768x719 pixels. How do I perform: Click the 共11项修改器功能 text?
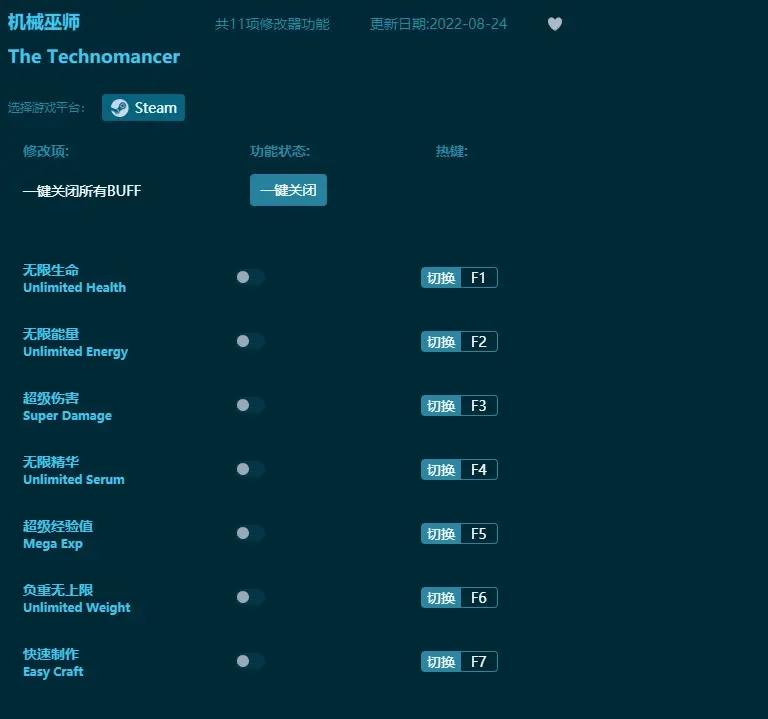pyautogui.click(x=272, y=24)
